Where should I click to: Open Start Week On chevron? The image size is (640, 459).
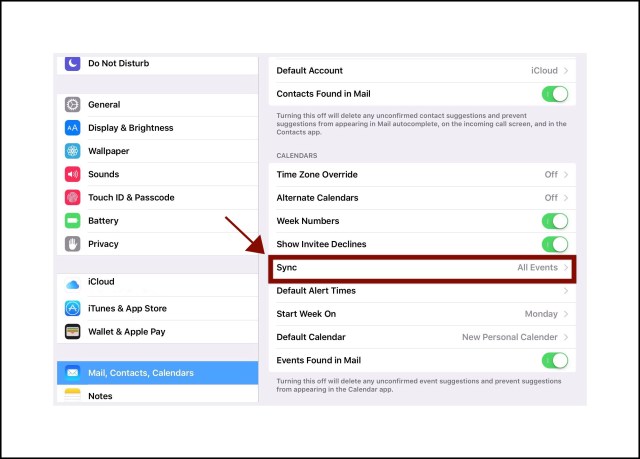(566, 314)
